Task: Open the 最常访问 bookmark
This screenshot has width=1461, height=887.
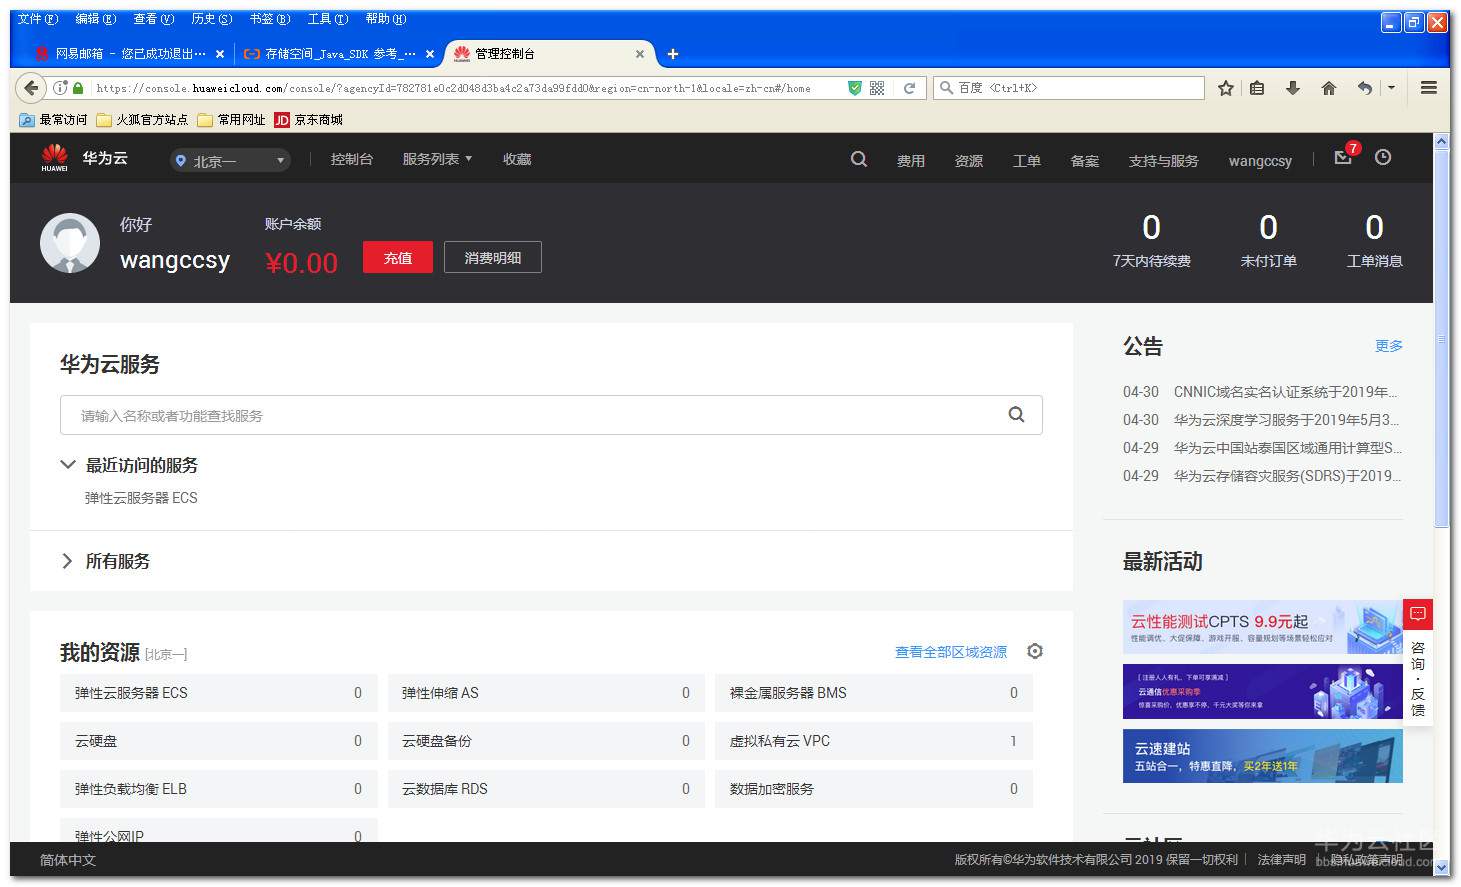Action: 54,120
